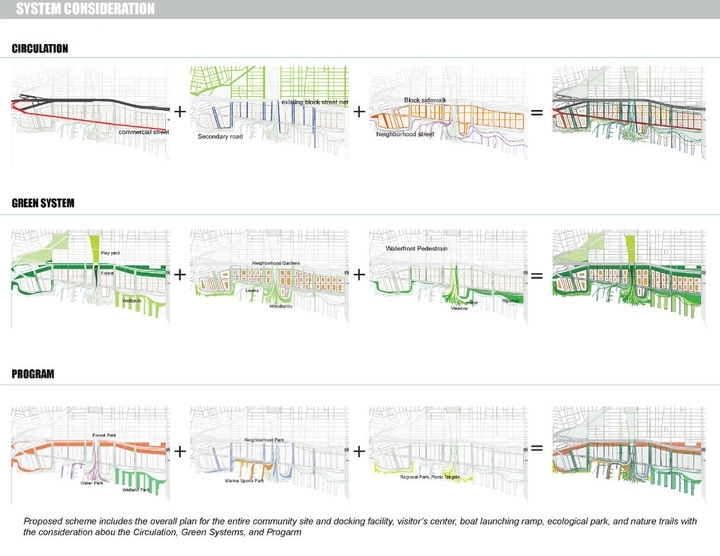Viewport: 720px width, 556px height.
Task: Click the 'Forest' label in Green System
Action: coord(107,273)
